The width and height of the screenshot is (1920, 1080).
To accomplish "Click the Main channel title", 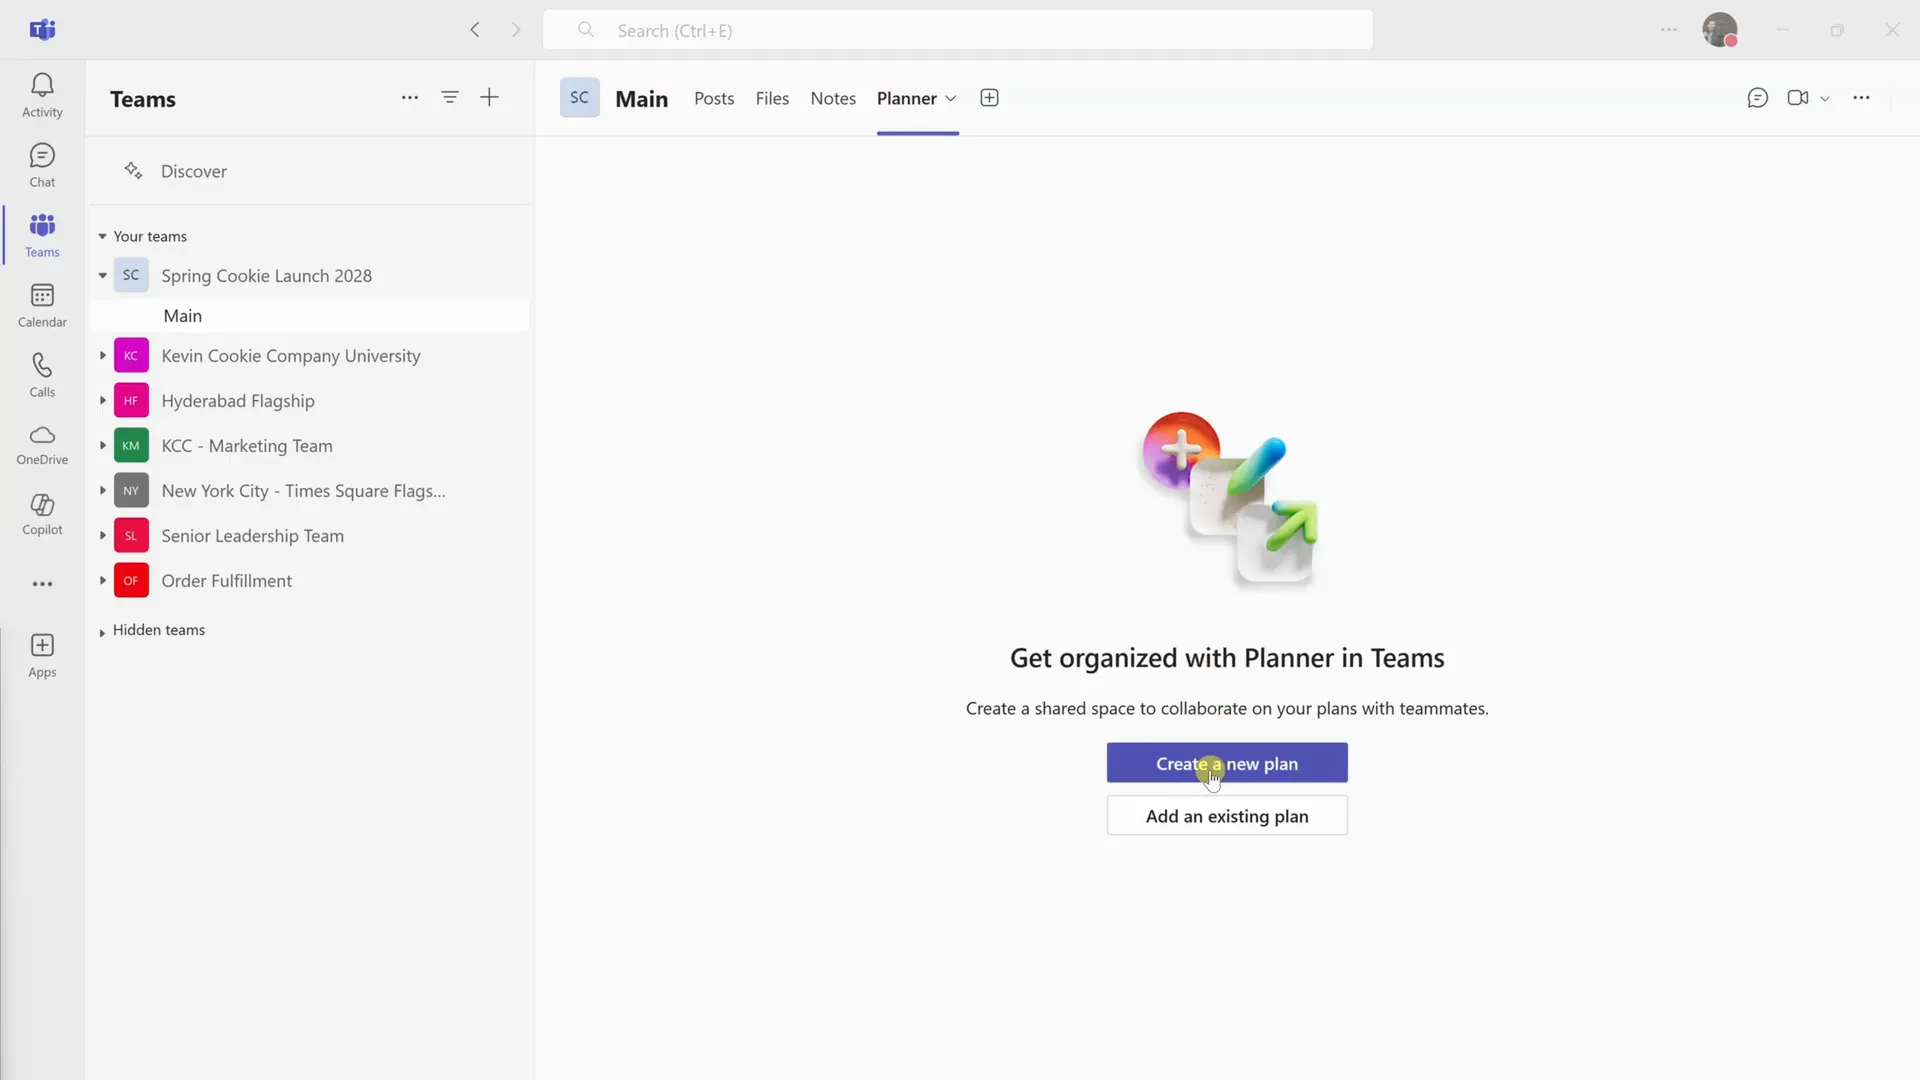I will point(641,99).
